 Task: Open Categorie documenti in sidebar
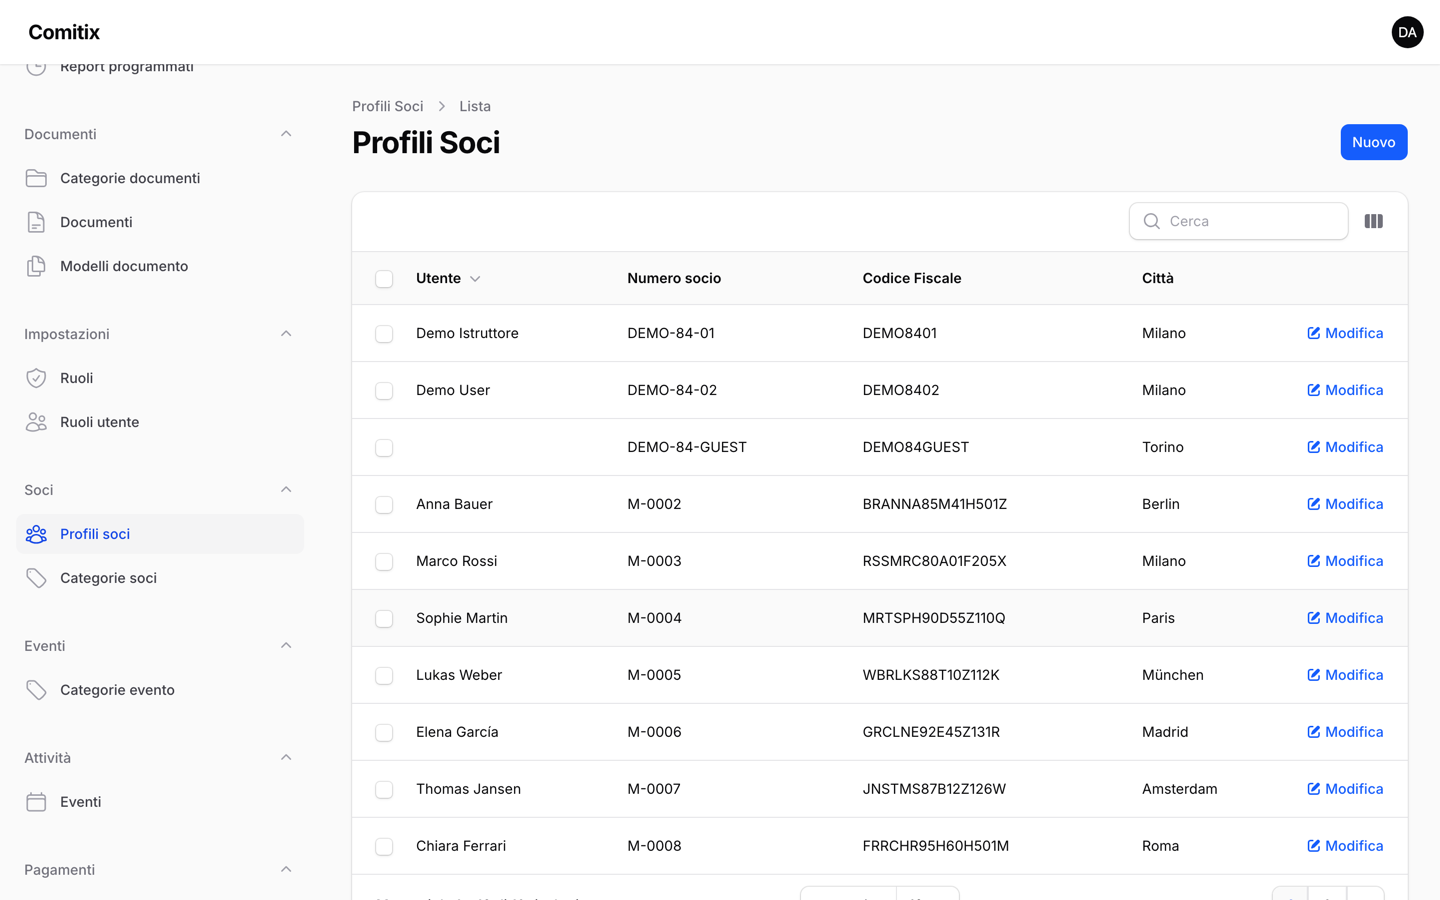point(160,178)
